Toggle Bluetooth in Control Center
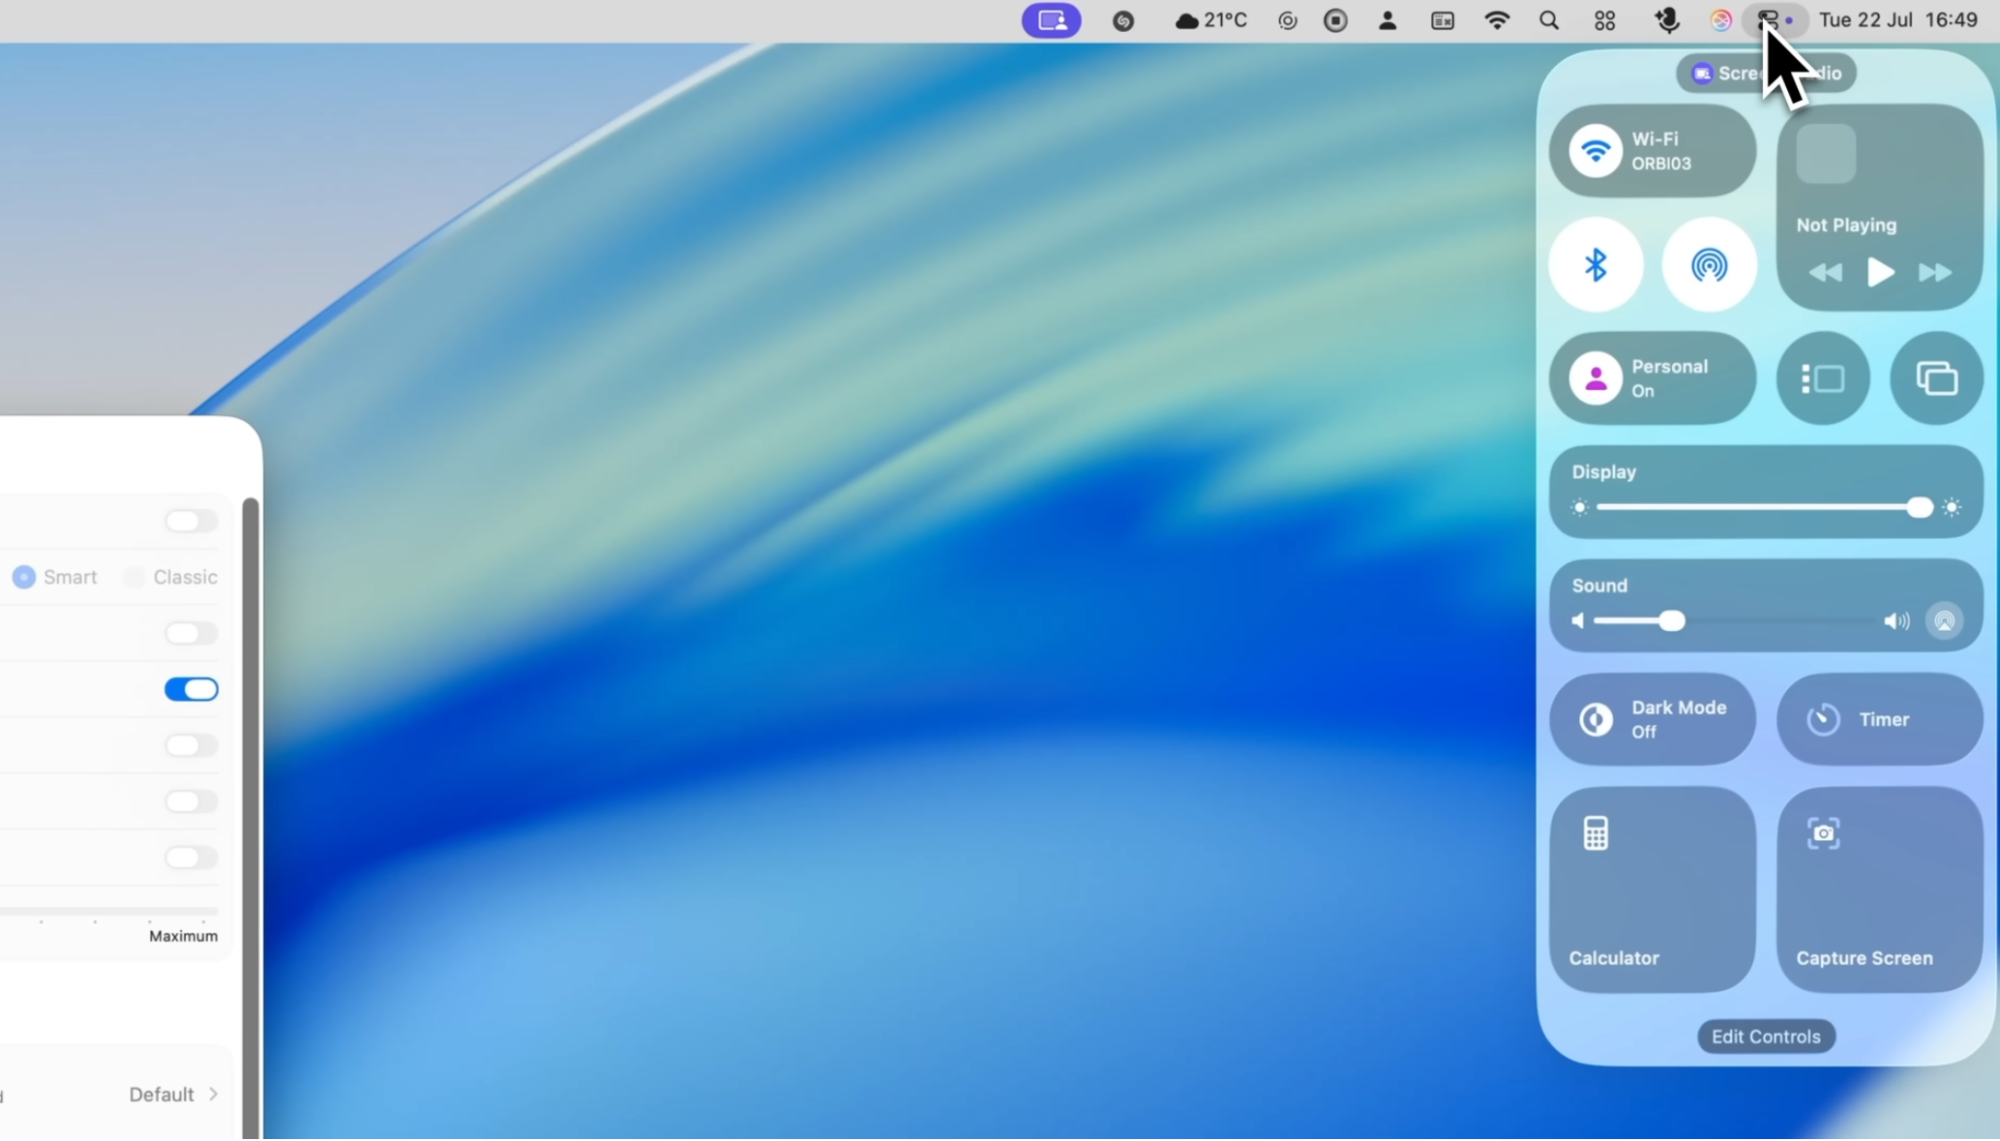2000x1141 pixels. tap(1595, 265)
